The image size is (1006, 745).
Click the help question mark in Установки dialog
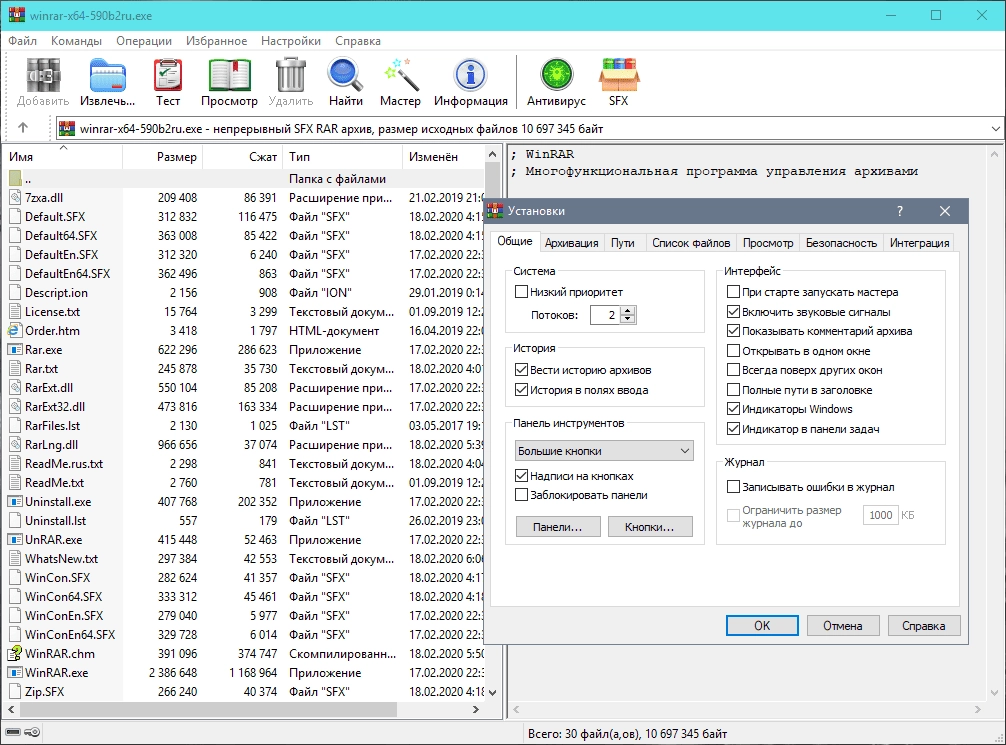tap(899, 211)
